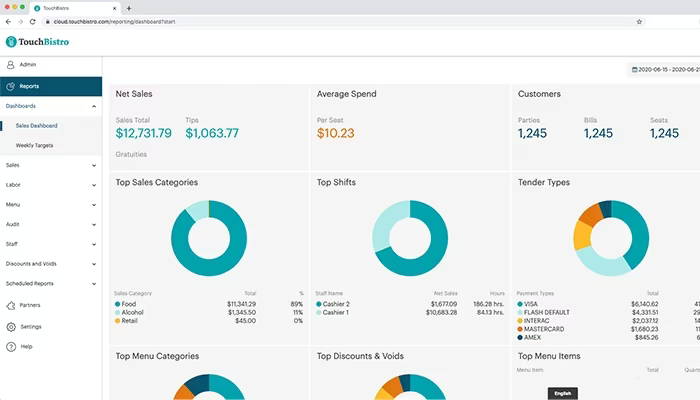The height and width of the screenshot is (400, 700).
Task: Click the Food legend color dot
Action: coord(117,304)
